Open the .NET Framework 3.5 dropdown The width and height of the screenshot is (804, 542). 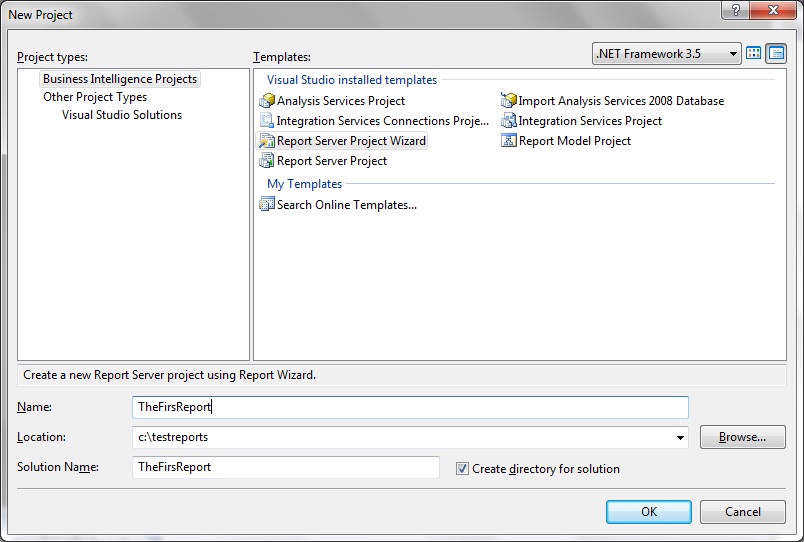(x=667, y=53)
